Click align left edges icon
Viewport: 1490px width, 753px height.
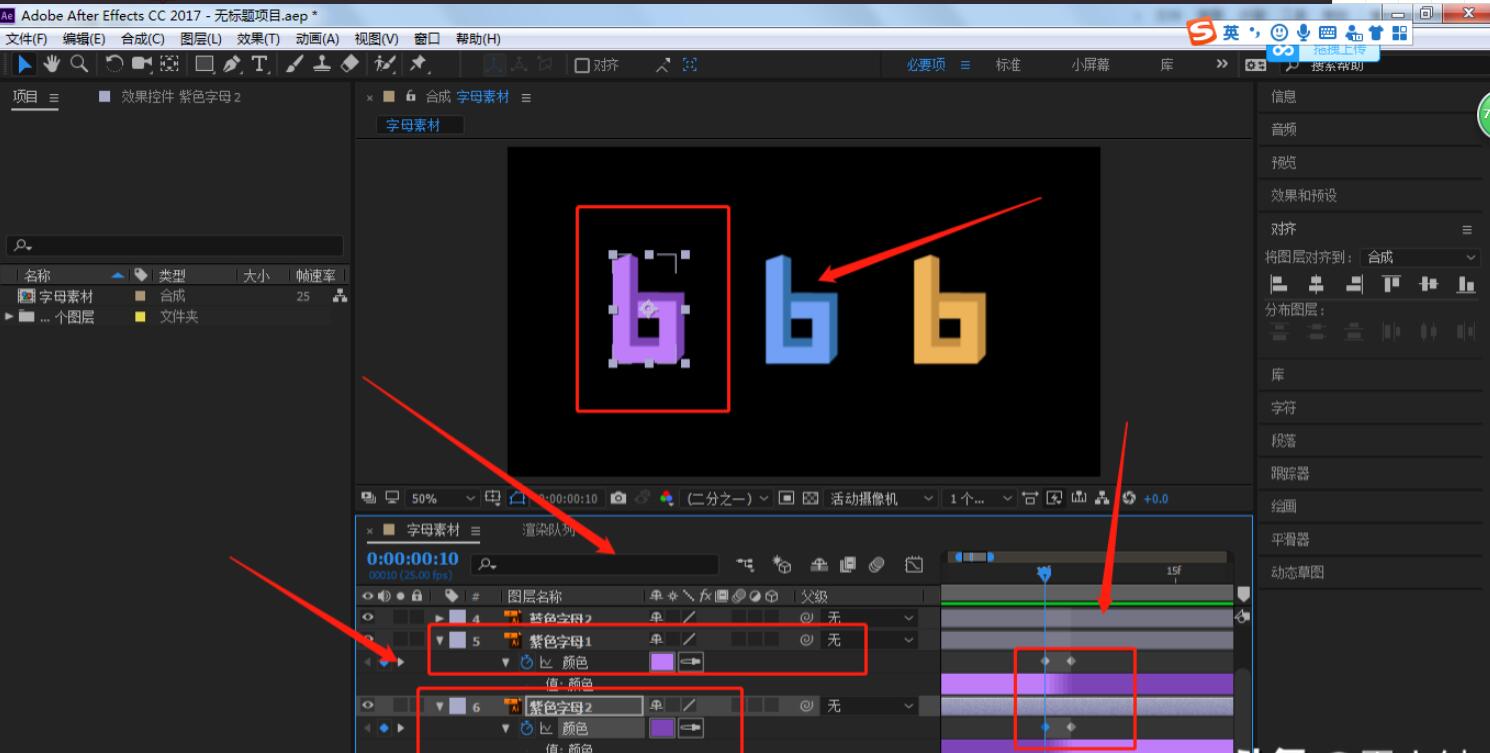pos(1278,284)
